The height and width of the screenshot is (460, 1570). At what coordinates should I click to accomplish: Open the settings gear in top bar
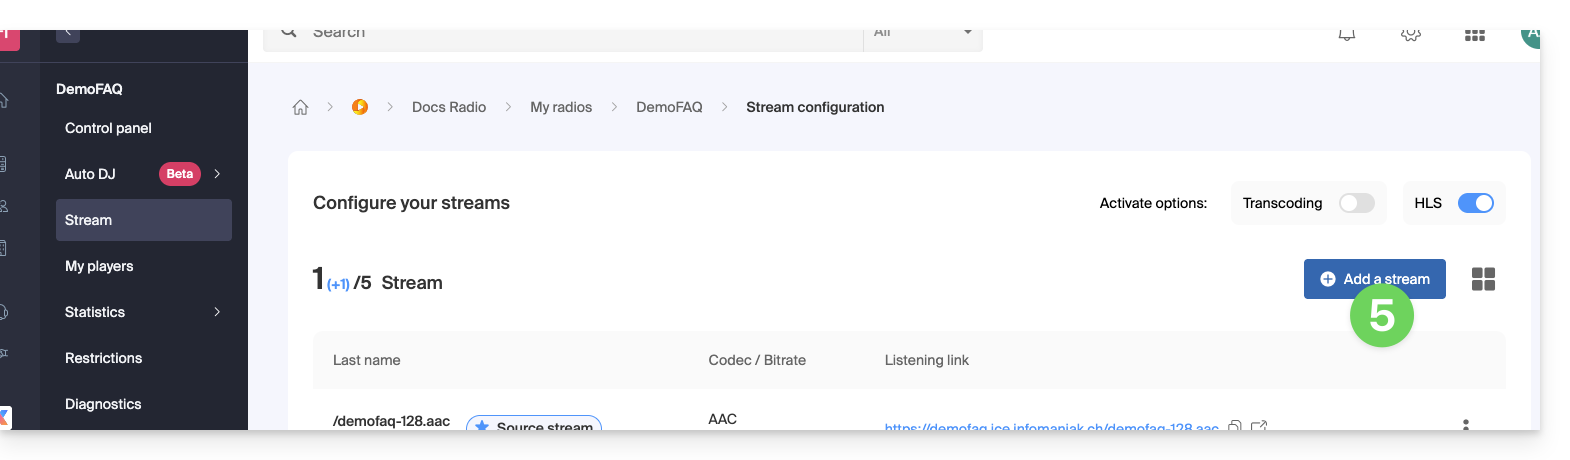click(x=1411, y=35)
